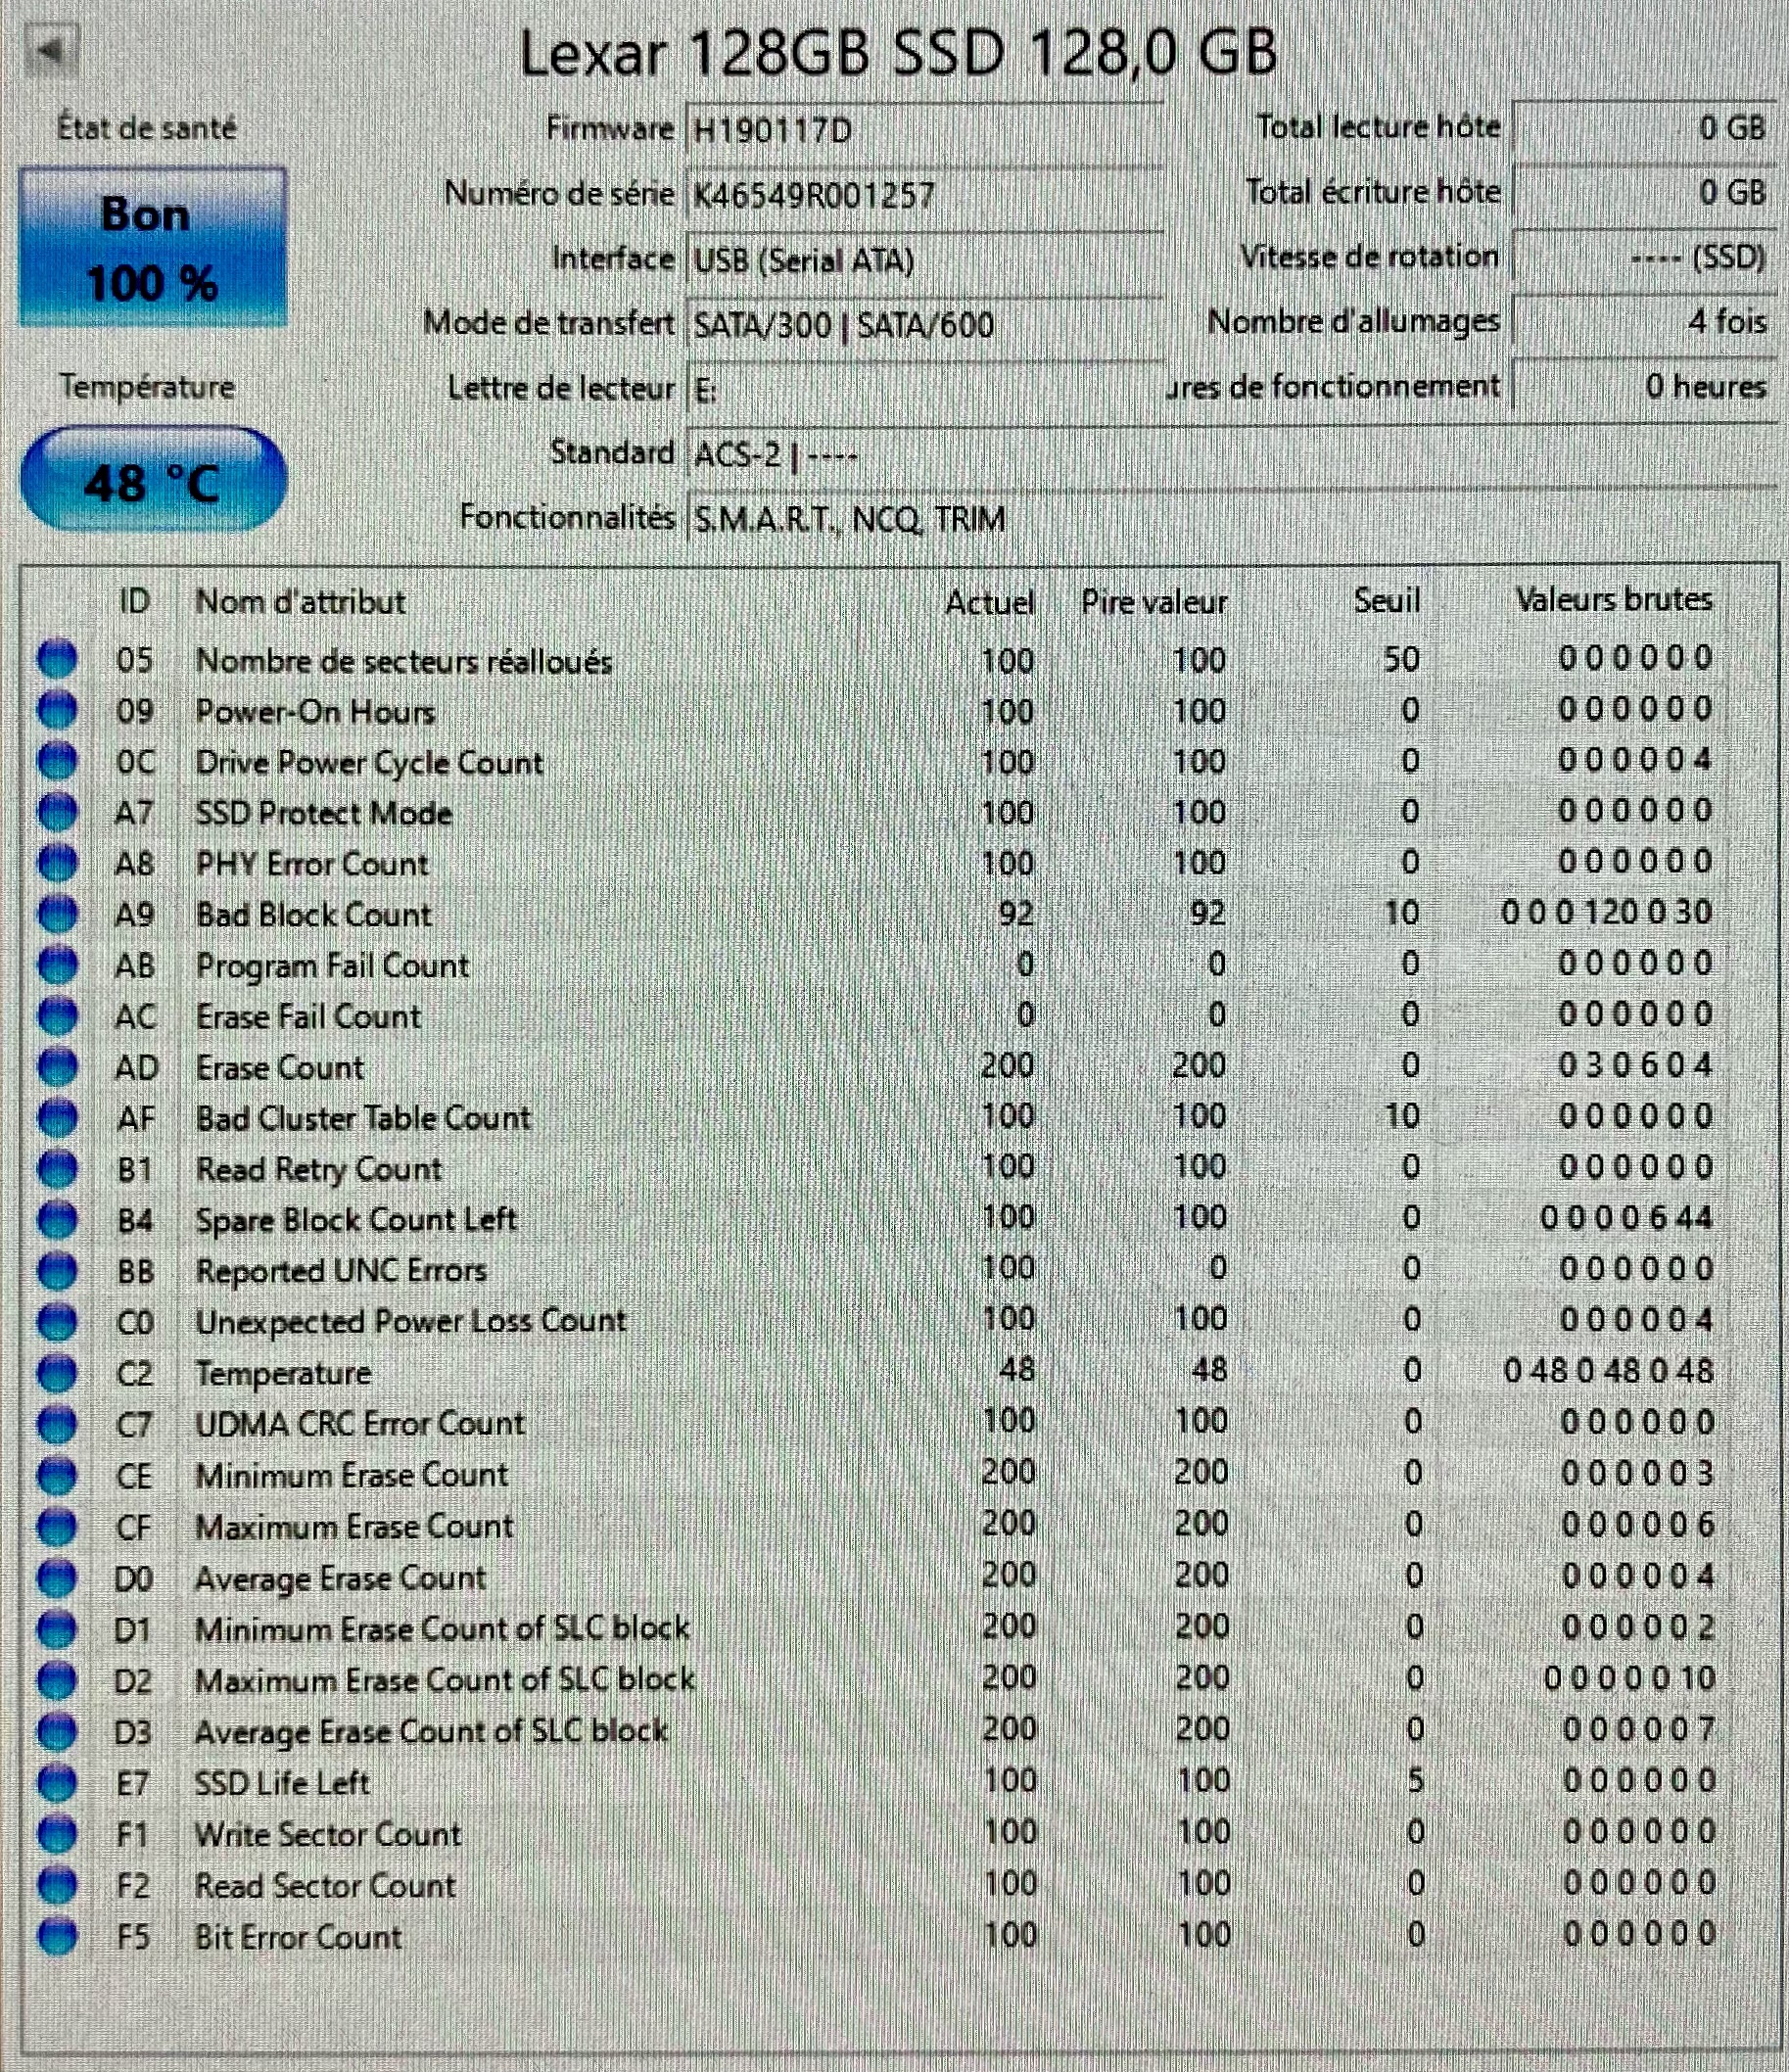Select the Spare Block Count Left attribute name
This screenshot has height=2072, width=1789.
(356, 1220)
